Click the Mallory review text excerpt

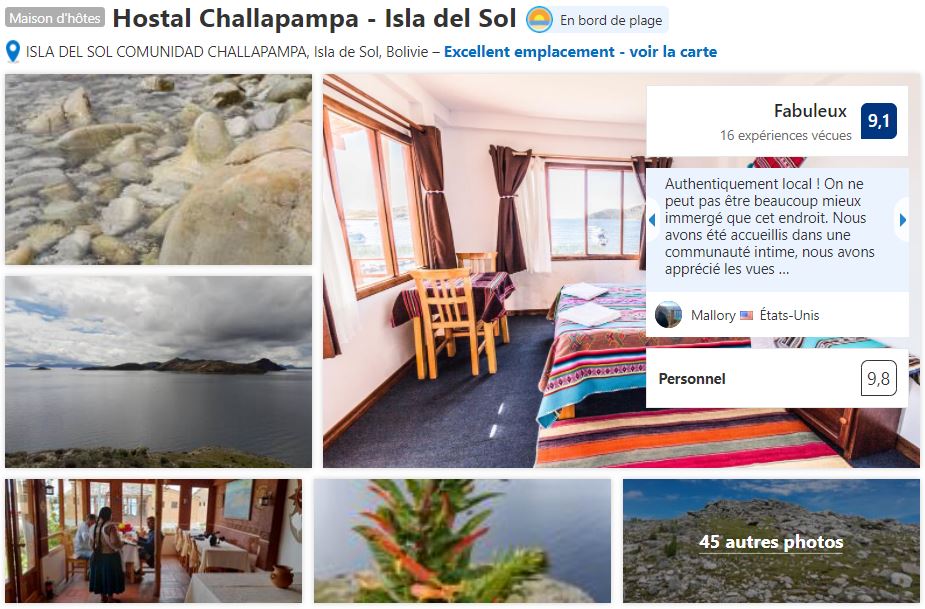coord(770,226)
